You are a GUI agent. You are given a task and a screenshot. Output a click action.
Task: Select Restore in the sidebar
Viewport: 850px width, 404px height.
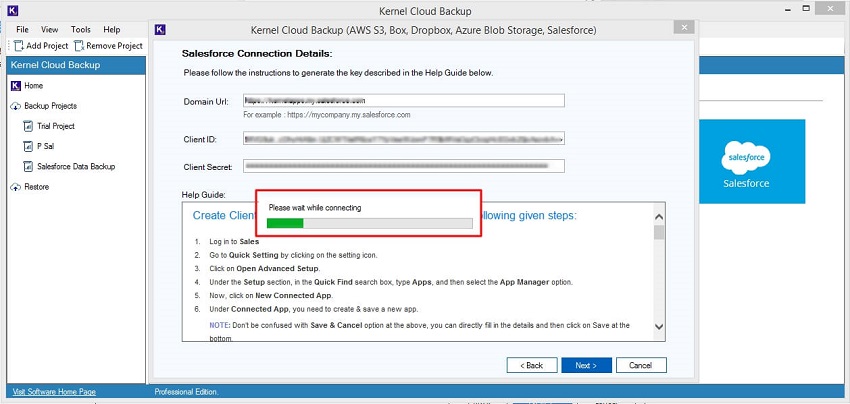pyautogui.click(x=36, y=187)
